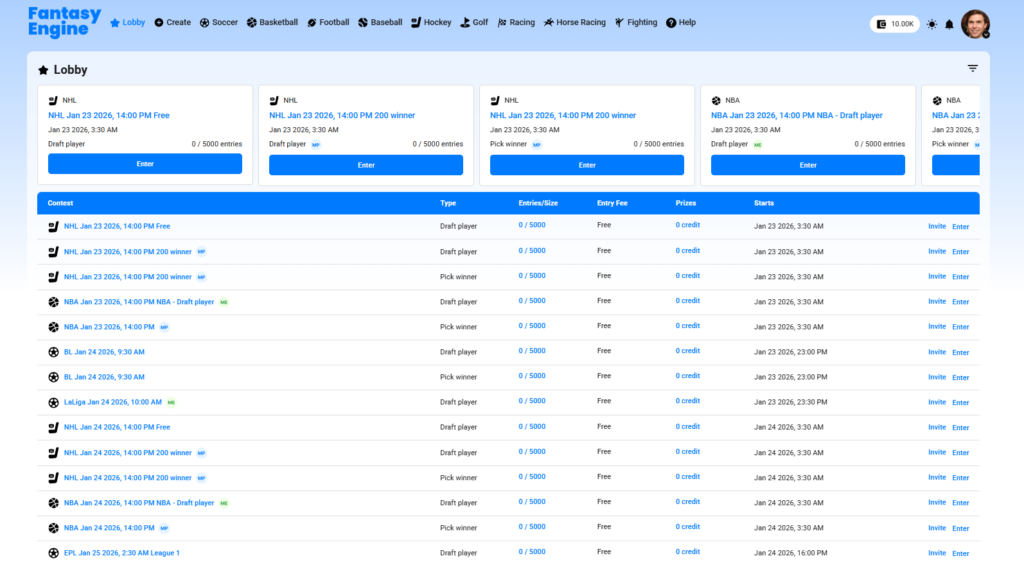Open the user profile avatar menu
1024x565 pixels.
[975, 24]
